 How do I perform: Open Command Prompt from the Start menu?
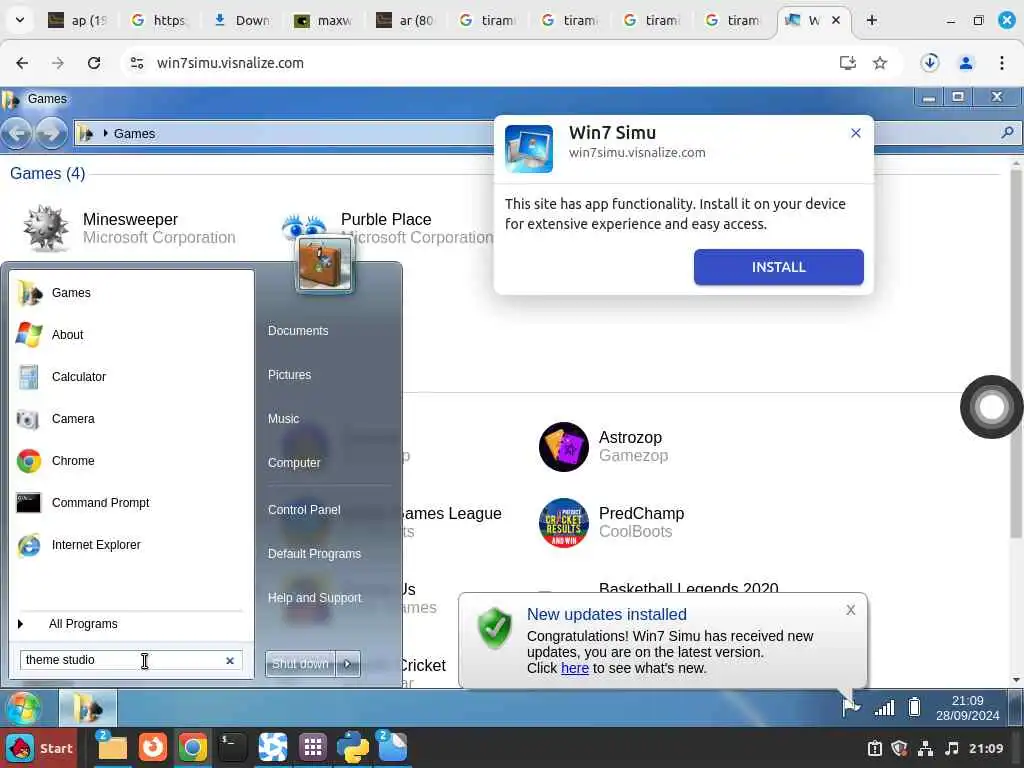pyautogui.click(x=131, y=503)
